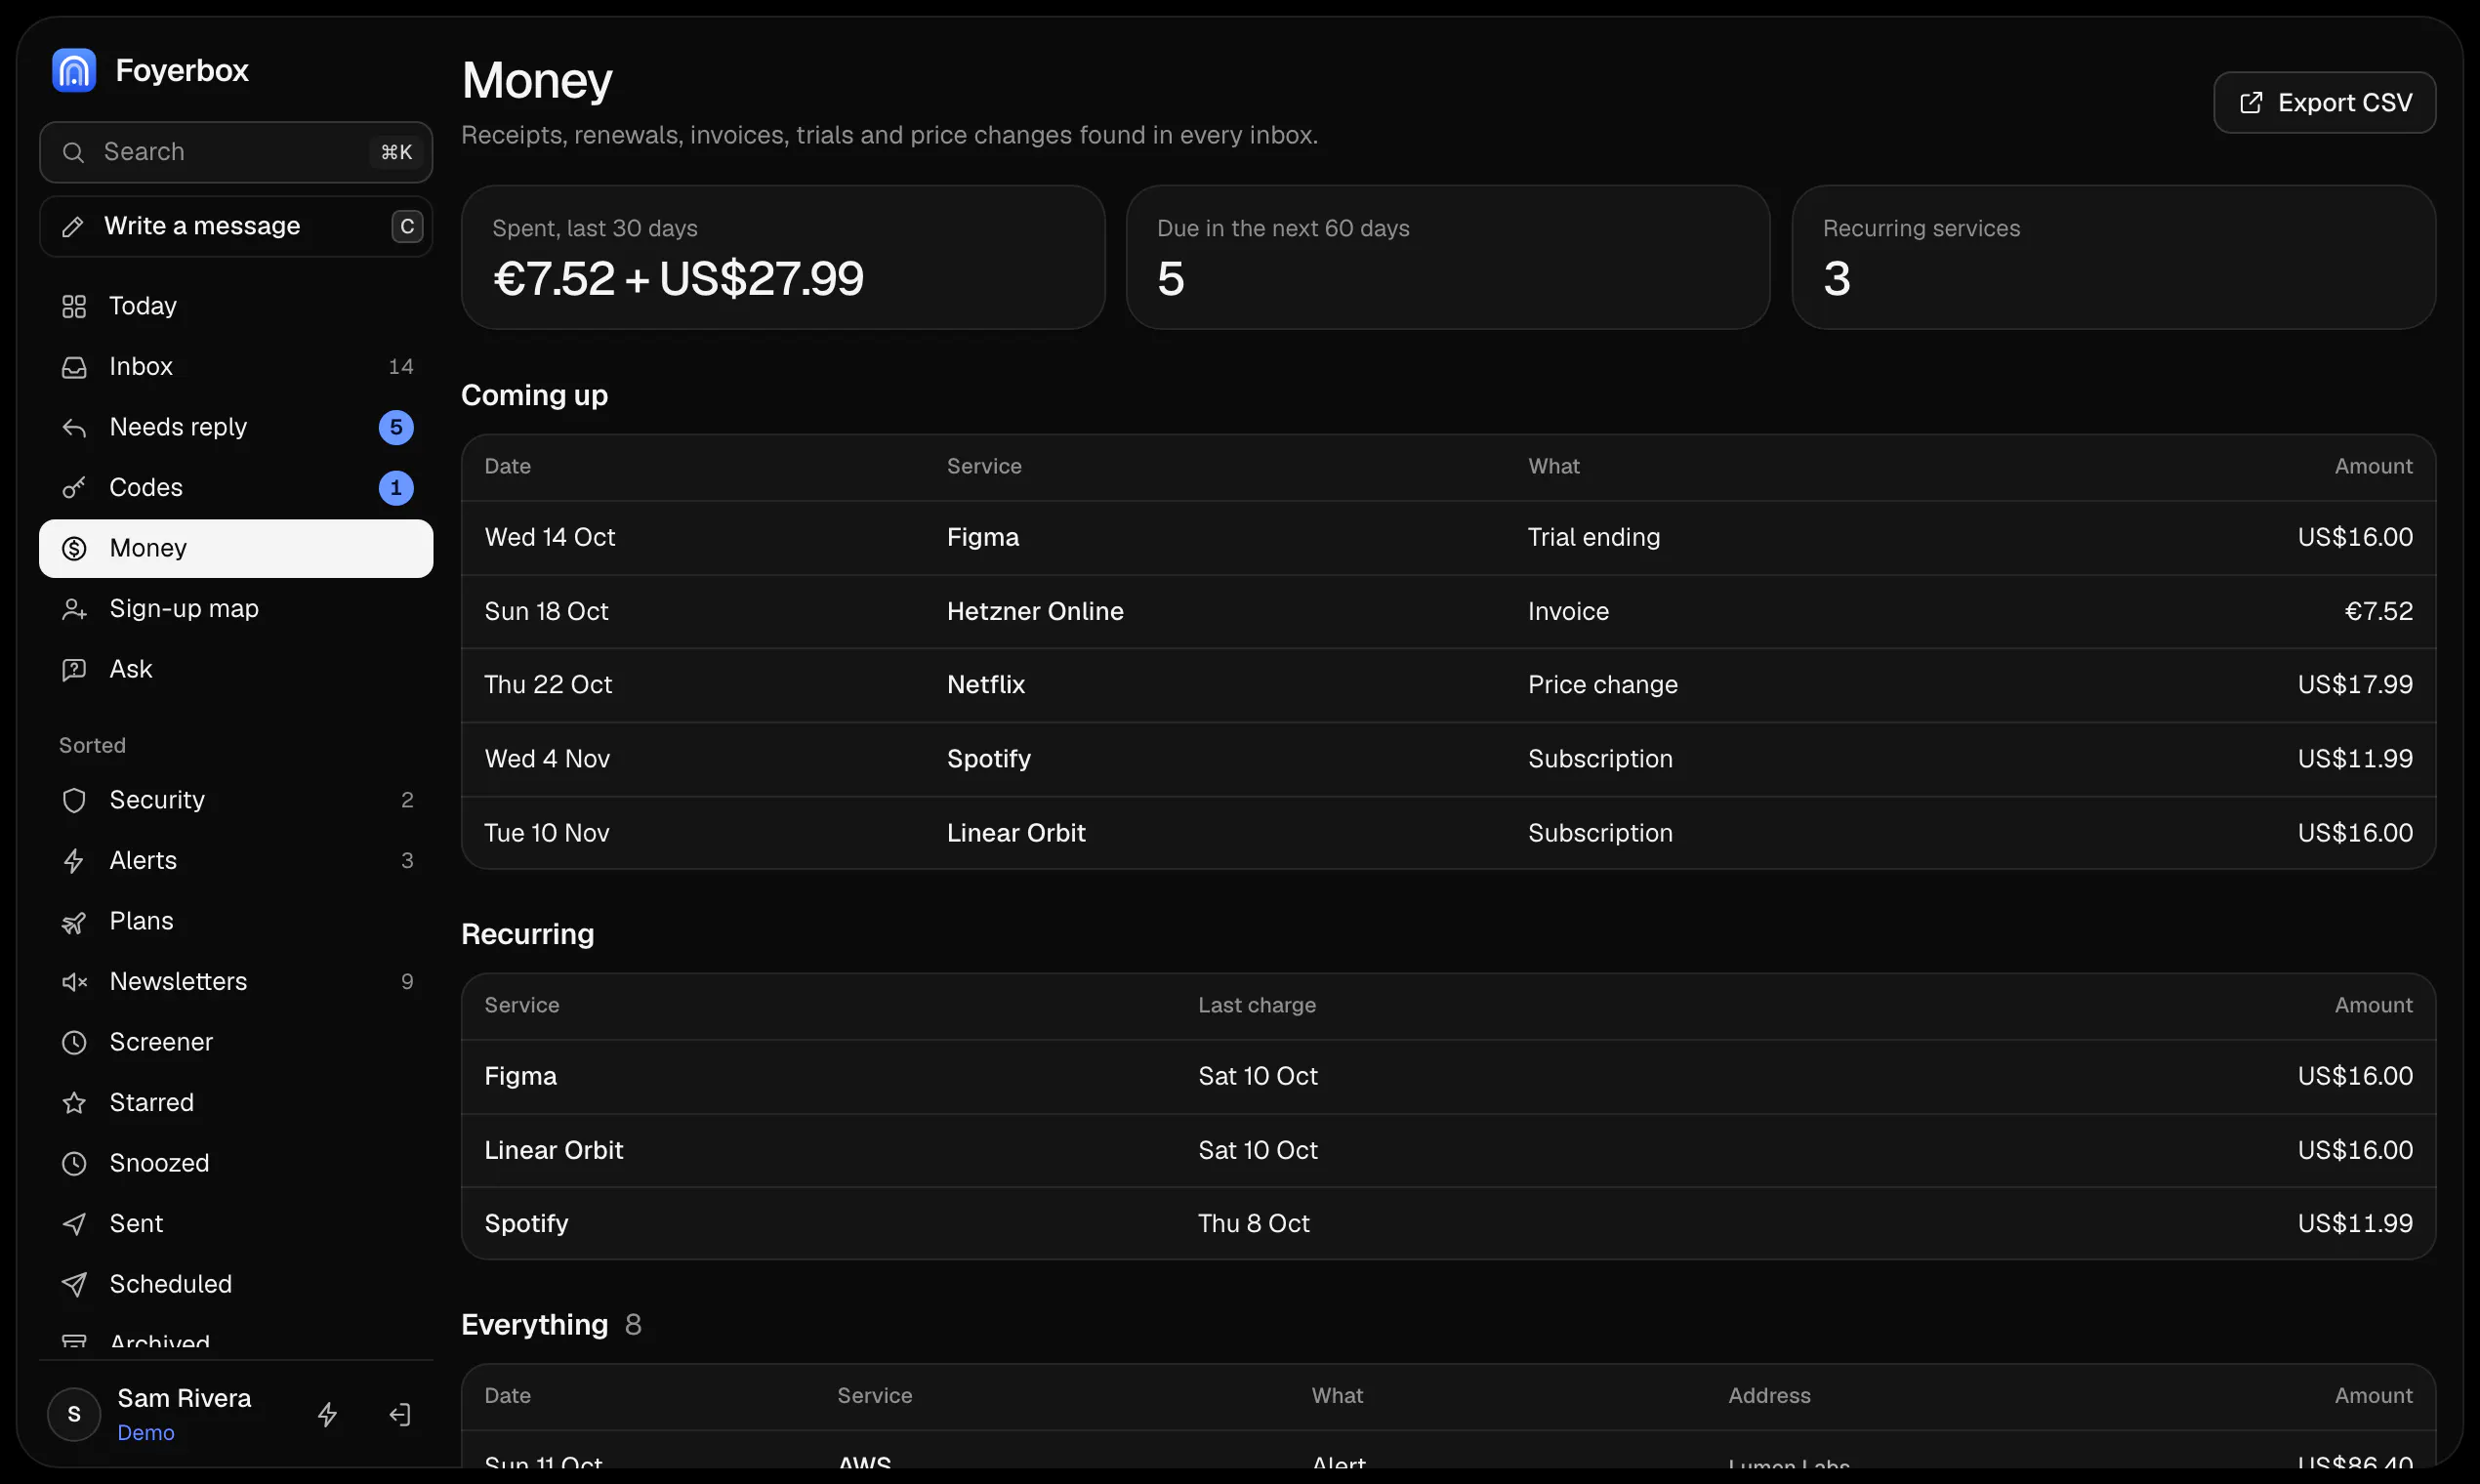This screenshot has height=1484, width=2480.
Task: Click the Everything section heading
Action: pos(534,1325)
